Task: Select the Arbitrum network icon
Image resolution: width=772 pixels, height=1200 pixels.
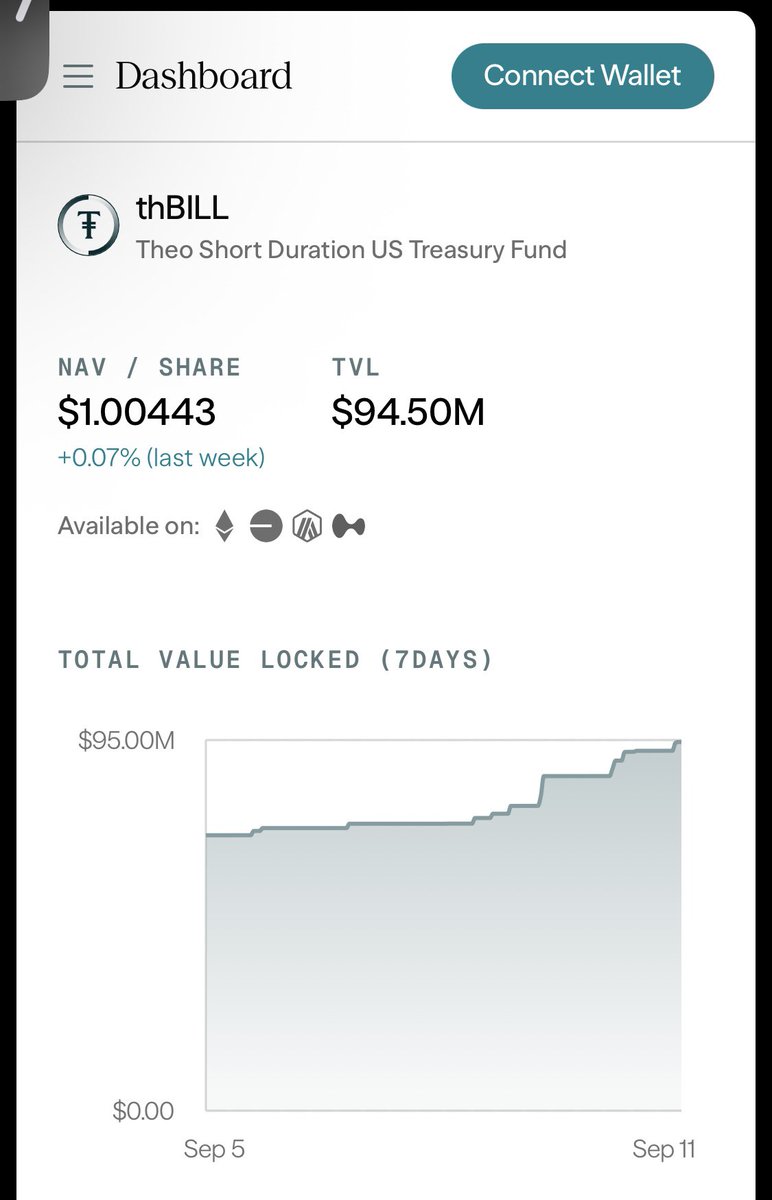Action: [x=307, y=526]
